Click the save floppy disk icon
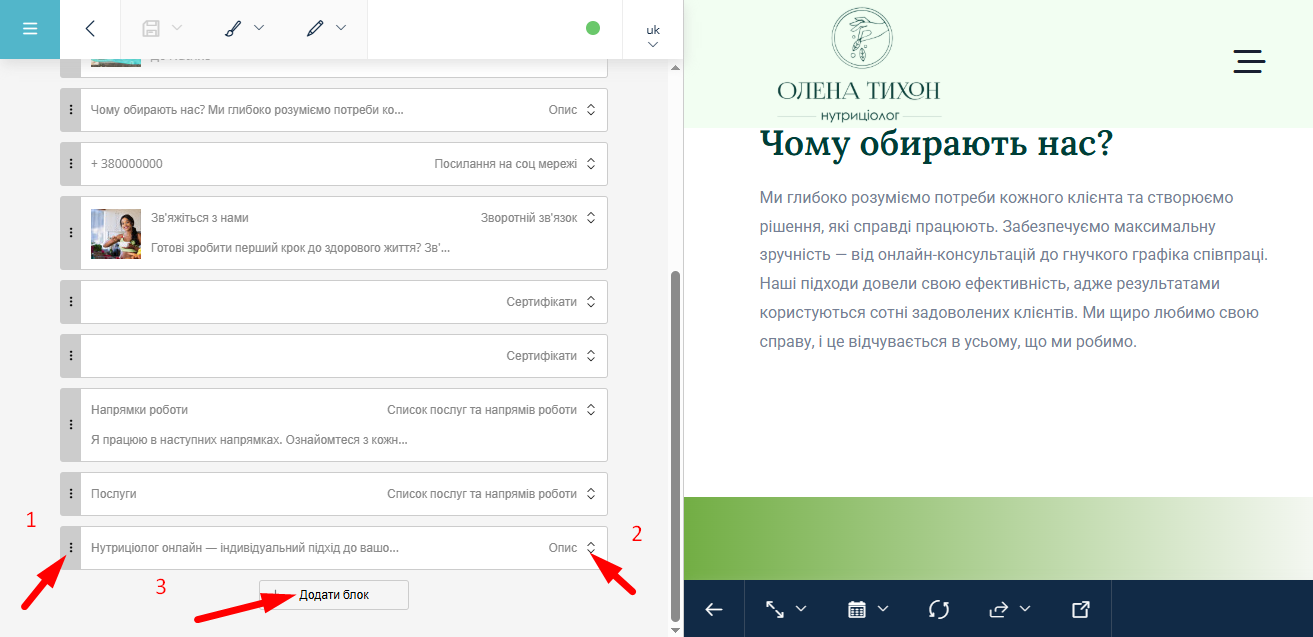The image size is (1313, 637). pos(151,29)
